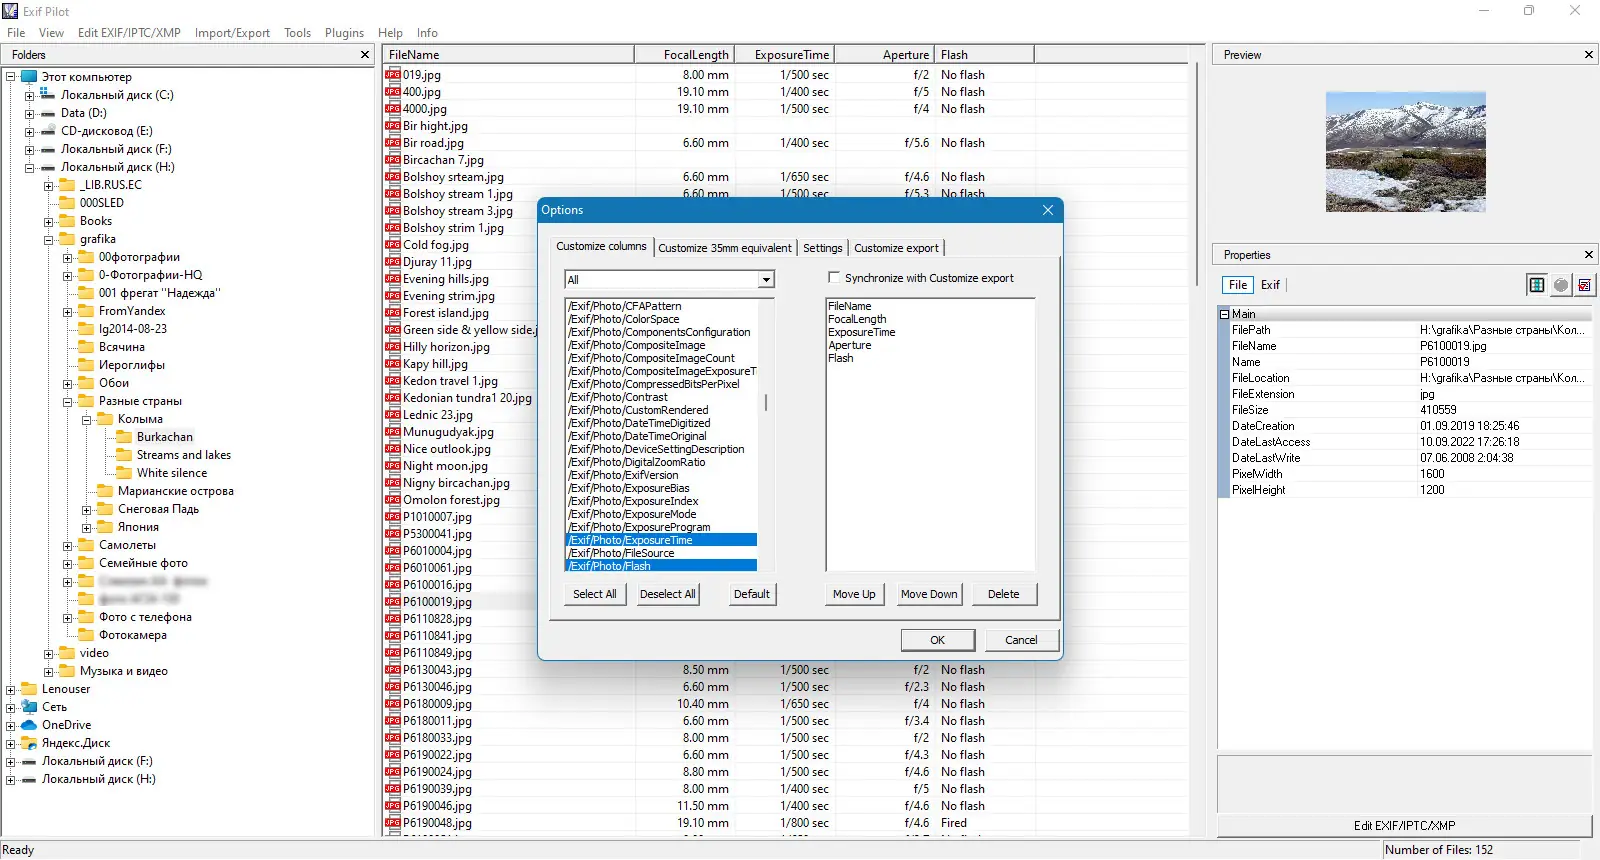Click the Kedon travel 1.jpg file name
This screenshot has width=1600, height=860.
point(450,381)
